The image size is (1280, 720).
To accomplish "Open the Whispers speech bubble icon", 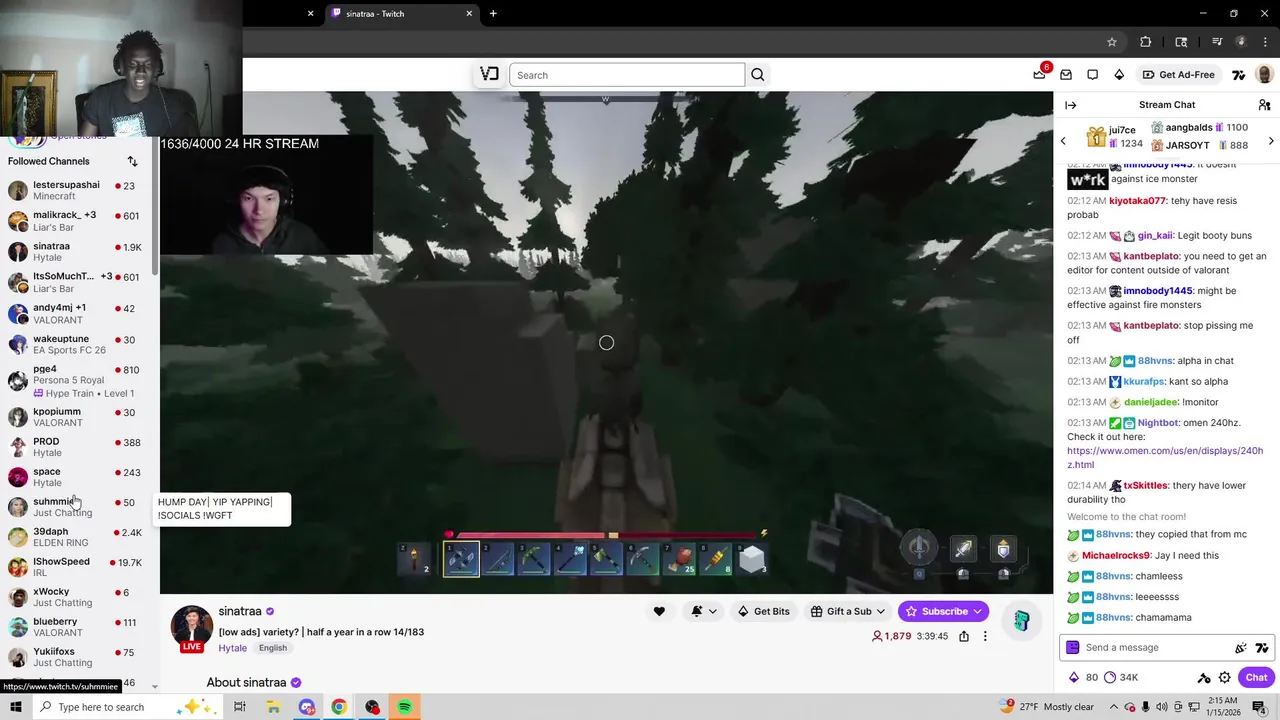I will pos(1092,75).
